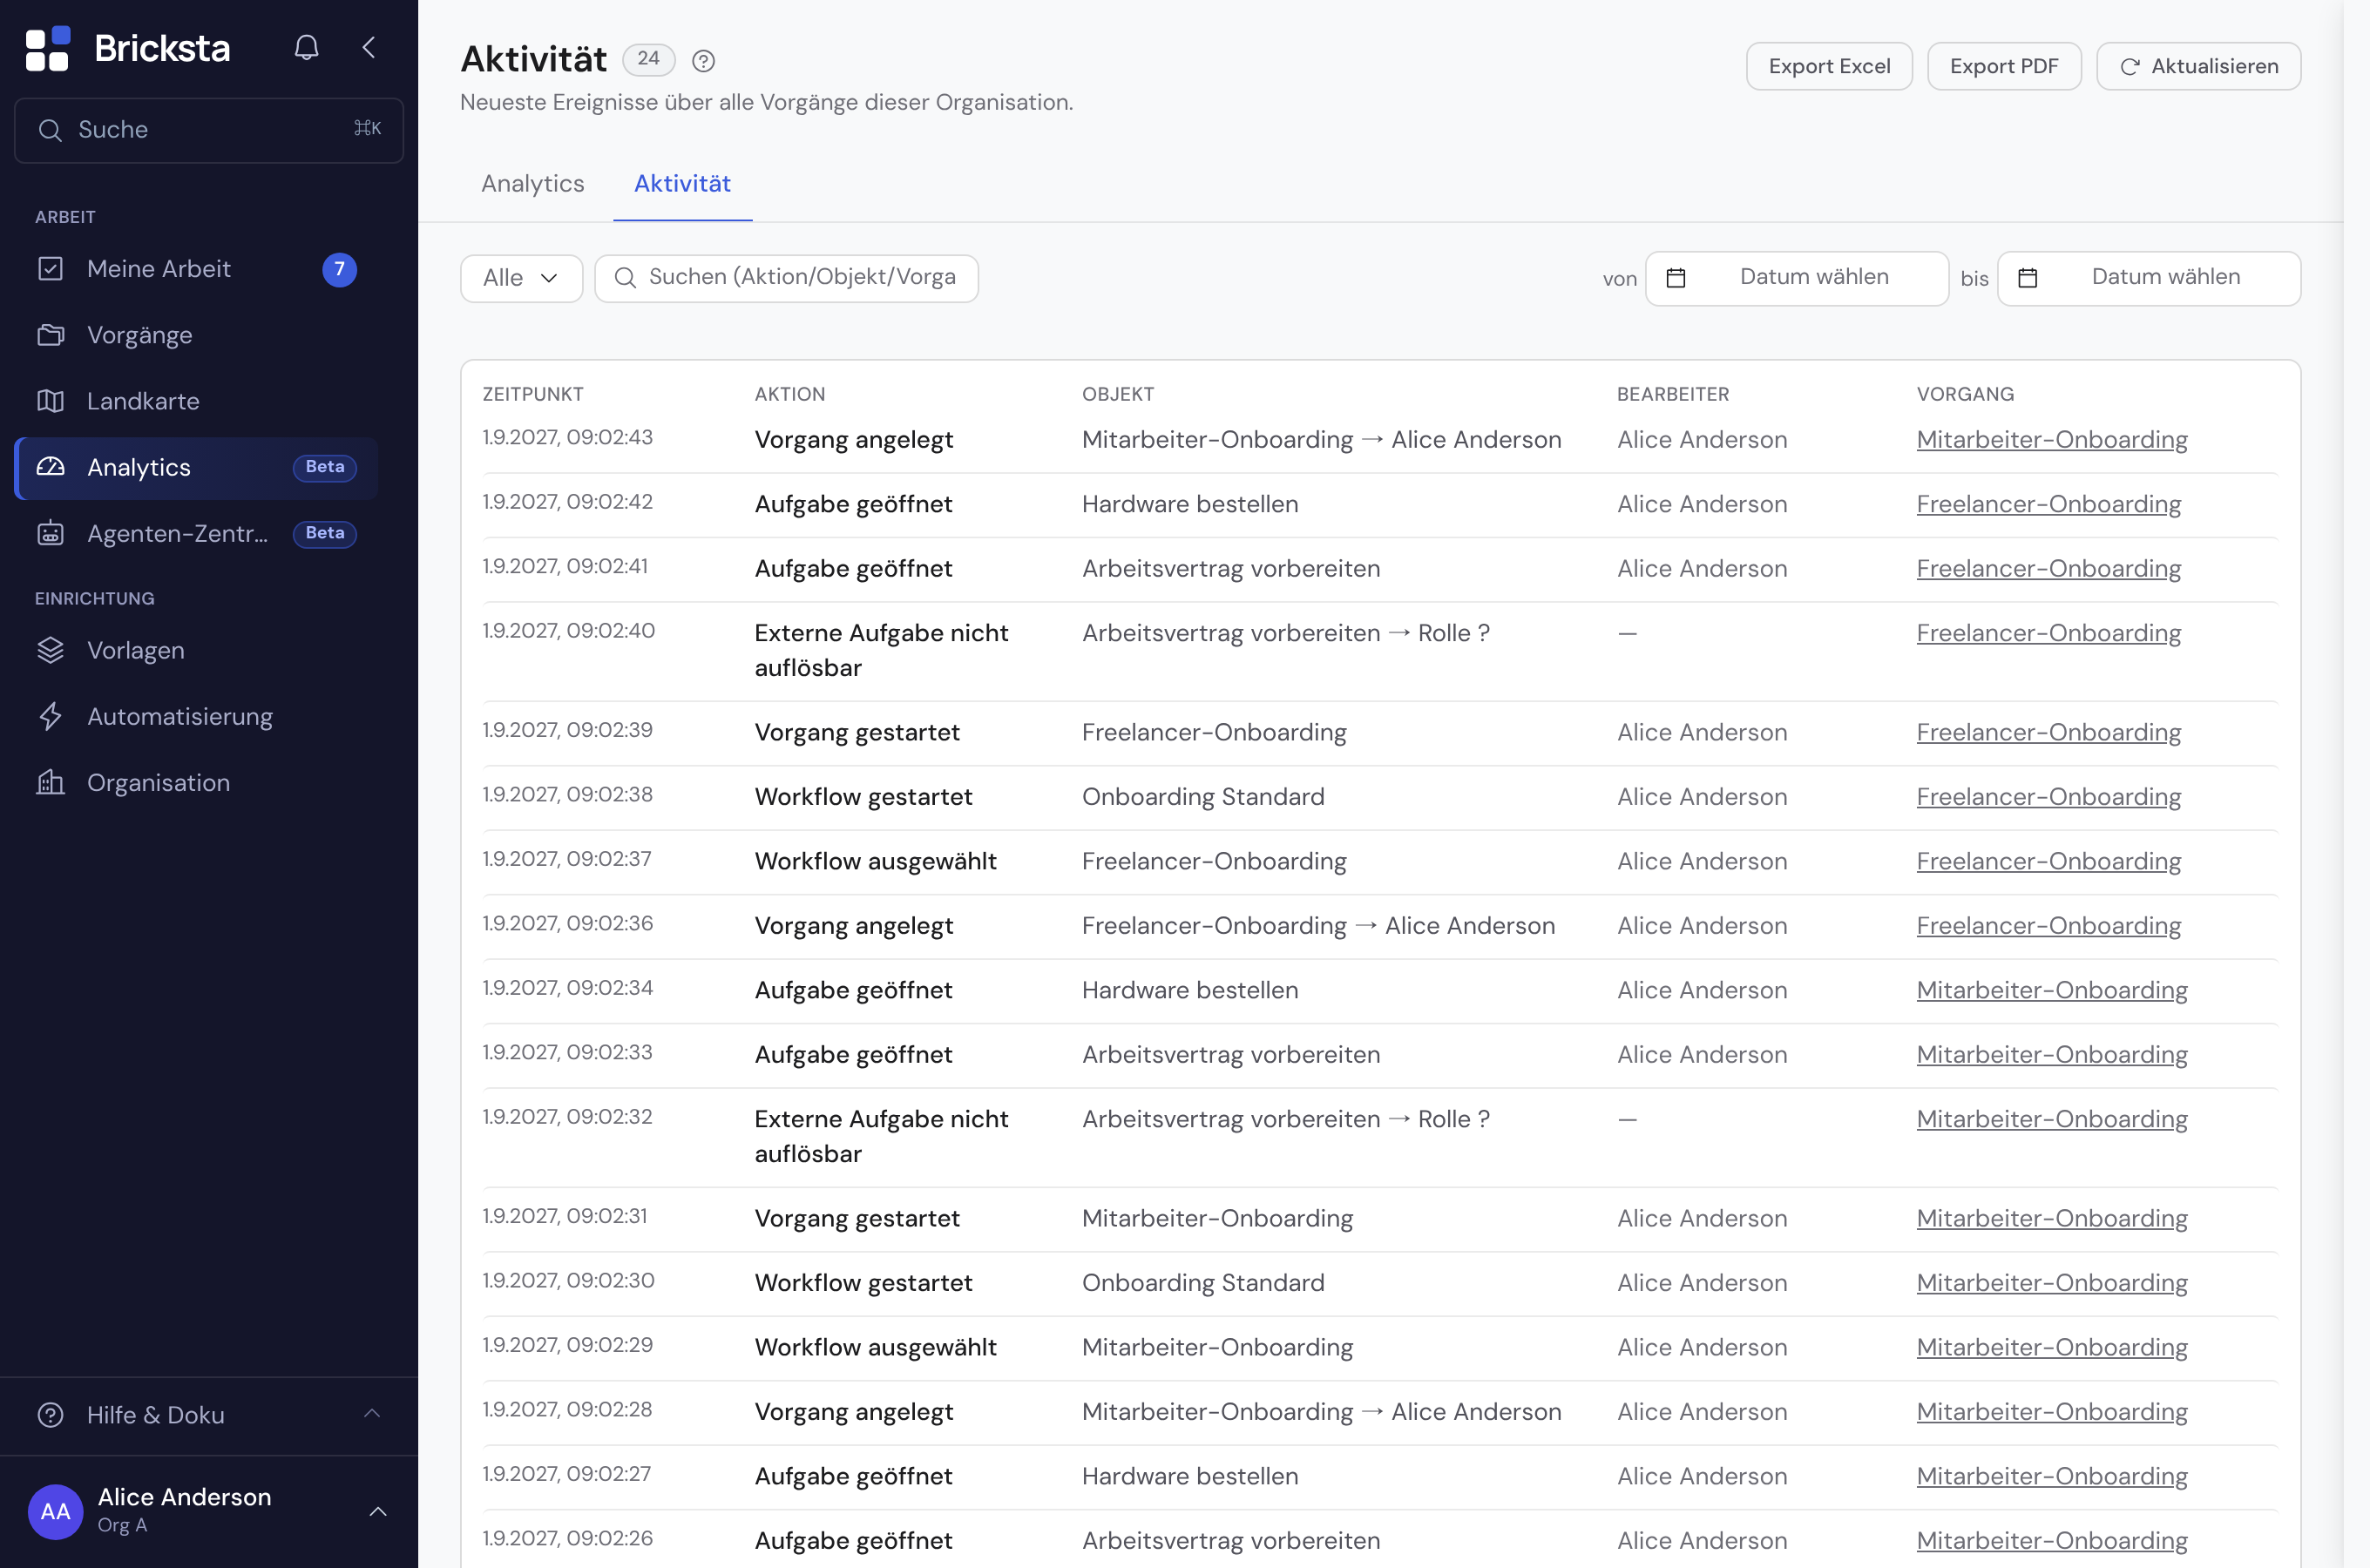Click the Zeitpunkt column header
2370x1568 pixels.
coord(532,394)
